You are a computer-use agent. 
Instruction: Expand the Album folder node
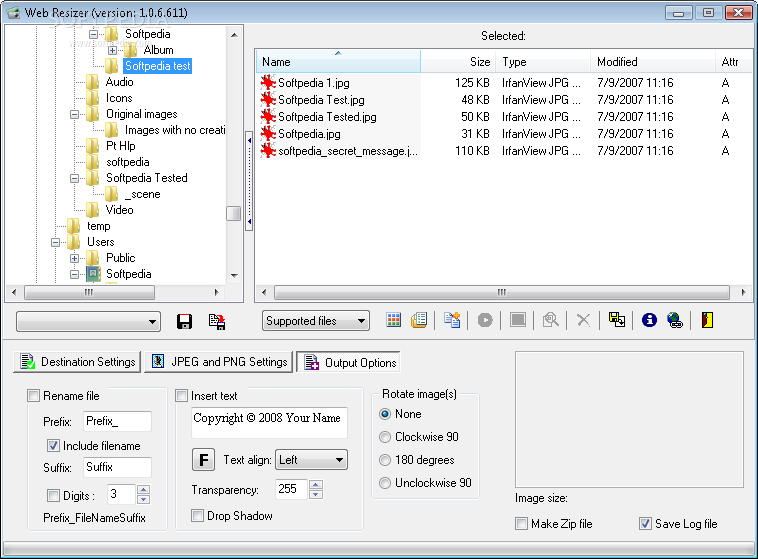(x=112, y=50)
